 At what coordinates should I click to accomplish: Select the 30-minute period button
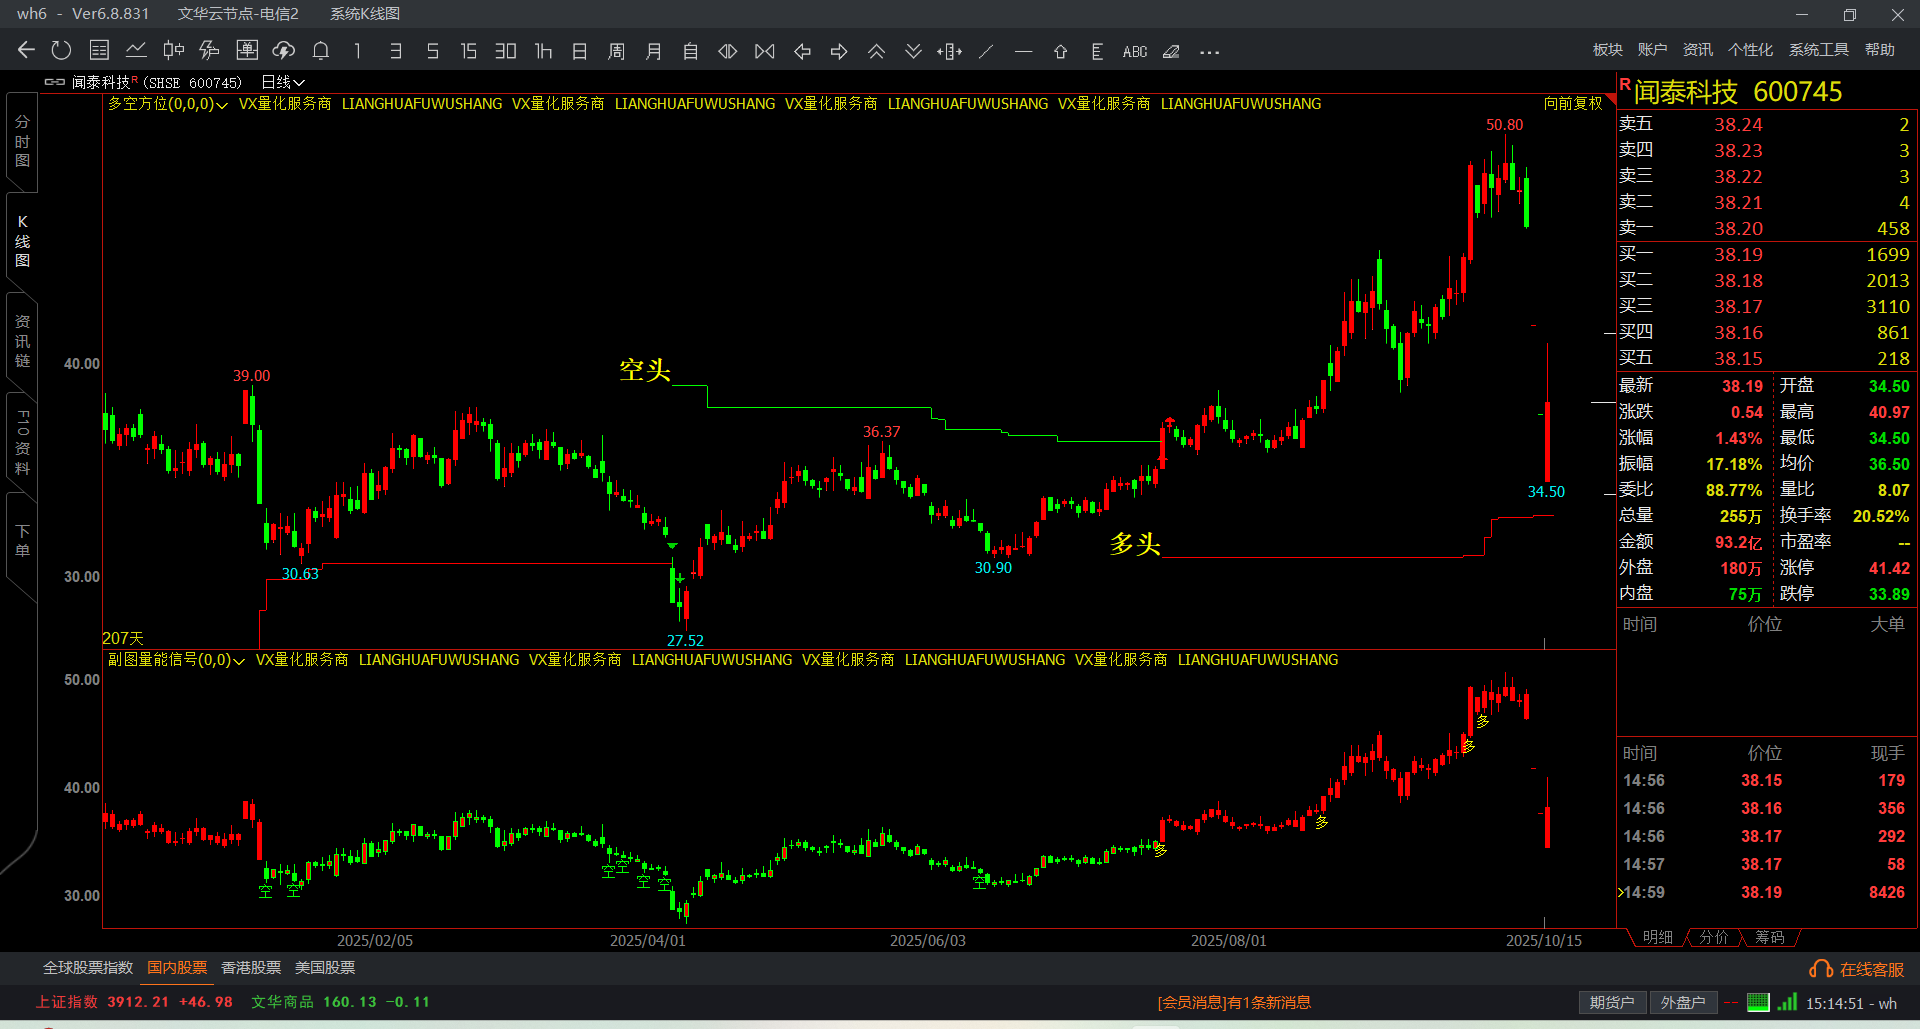point(506,51)
